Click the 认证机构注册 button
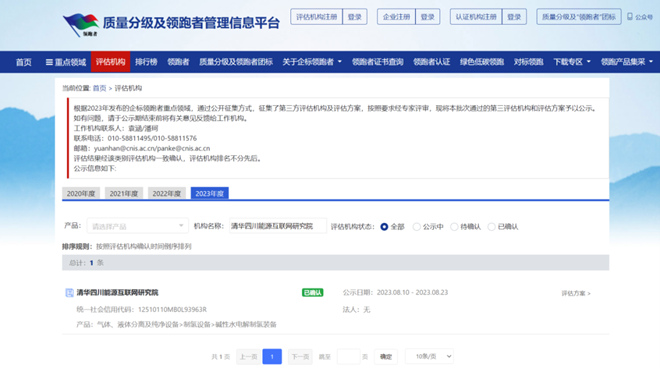Screen dimensions: 660x368 476,17
